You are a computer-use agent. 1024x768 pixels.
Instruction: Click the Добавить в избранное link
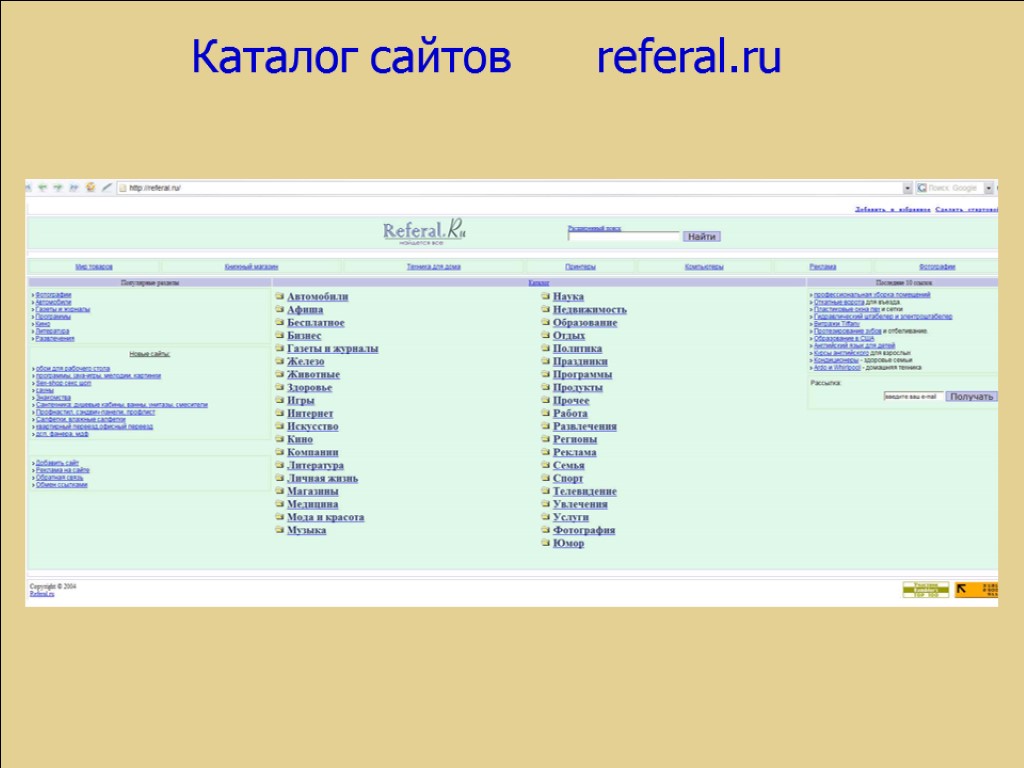tap(893, 210)
